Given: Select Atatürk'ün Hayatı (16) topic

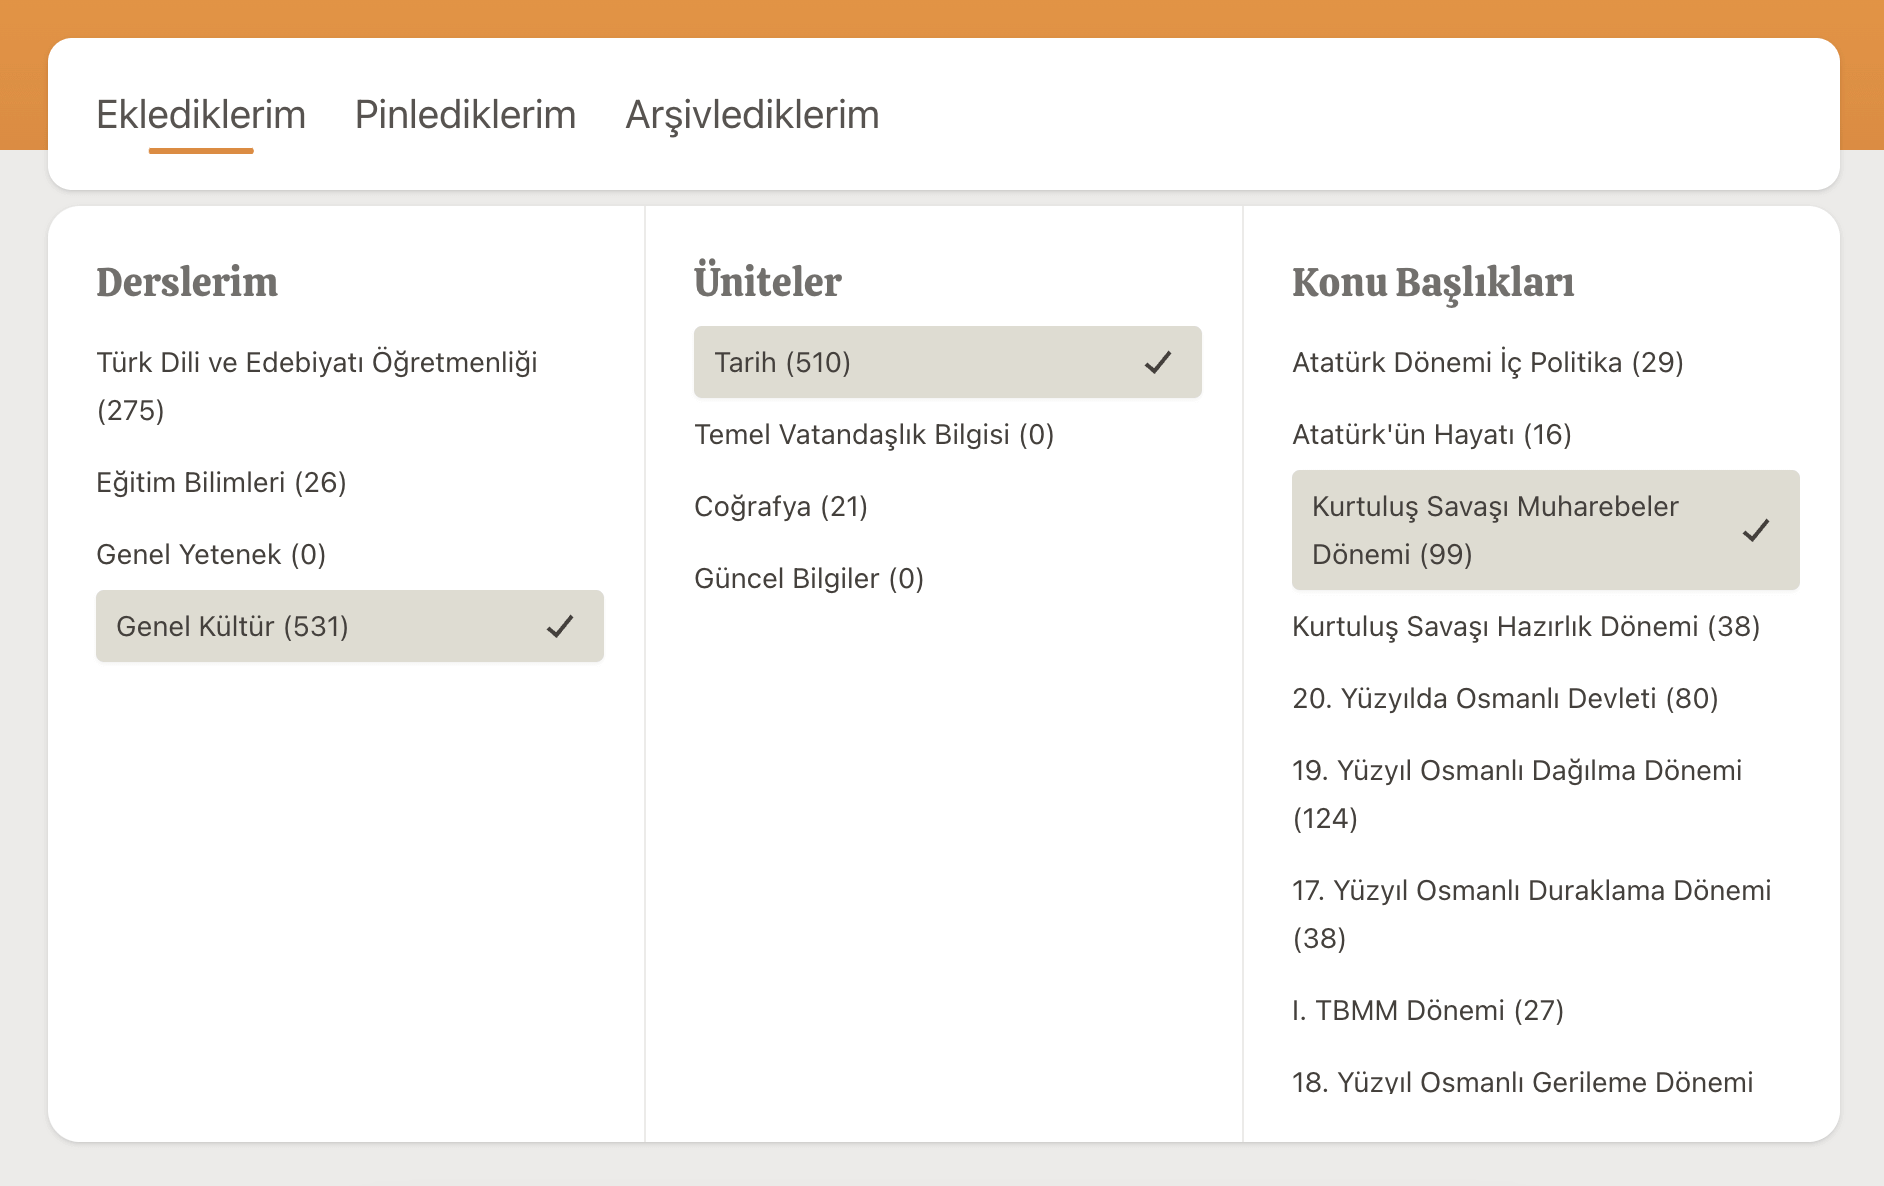Looking at the screenshot, I should click(1431, 434).
